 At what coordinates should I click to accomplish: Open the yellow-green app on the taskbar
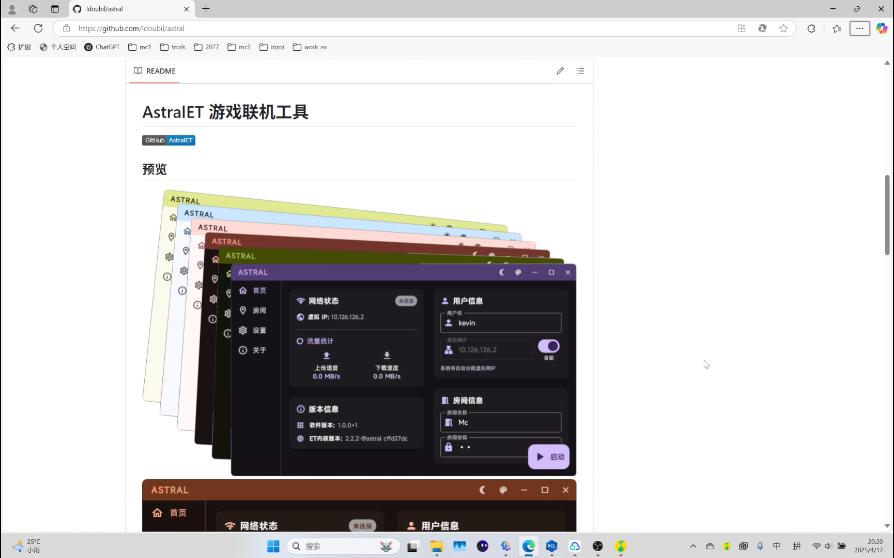click(621, 546)
